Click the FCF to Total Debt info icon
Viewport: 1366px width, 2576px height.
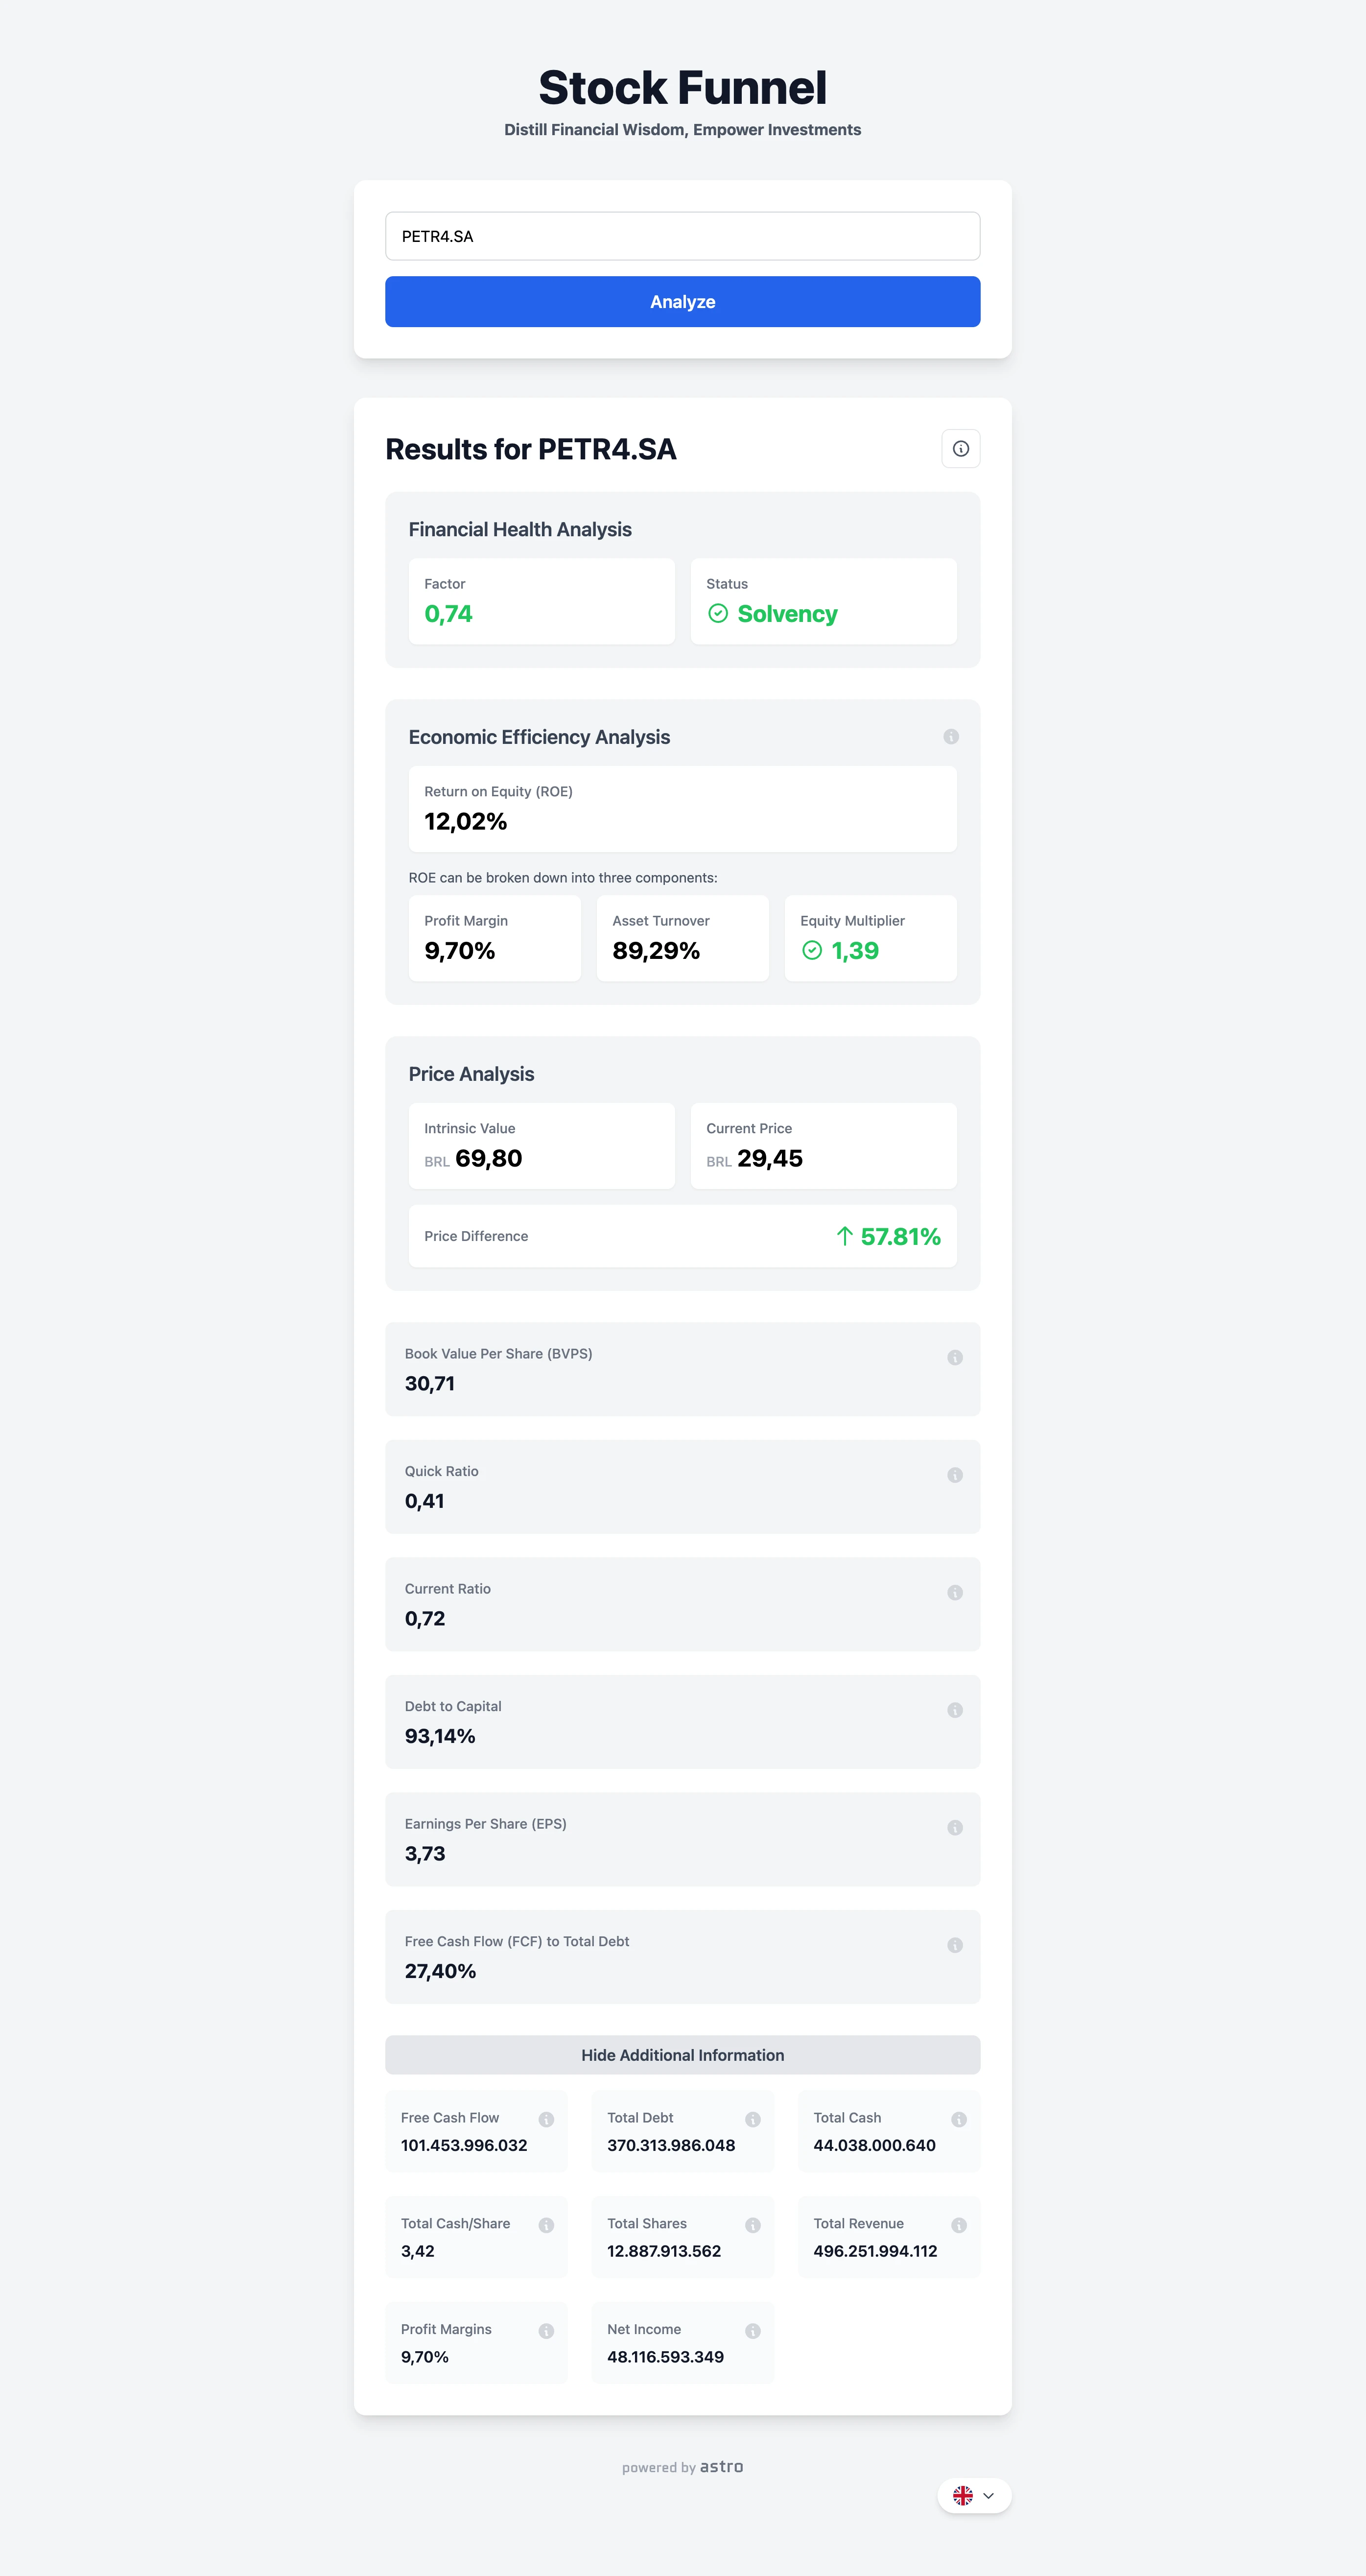(x=955, y=1945)
